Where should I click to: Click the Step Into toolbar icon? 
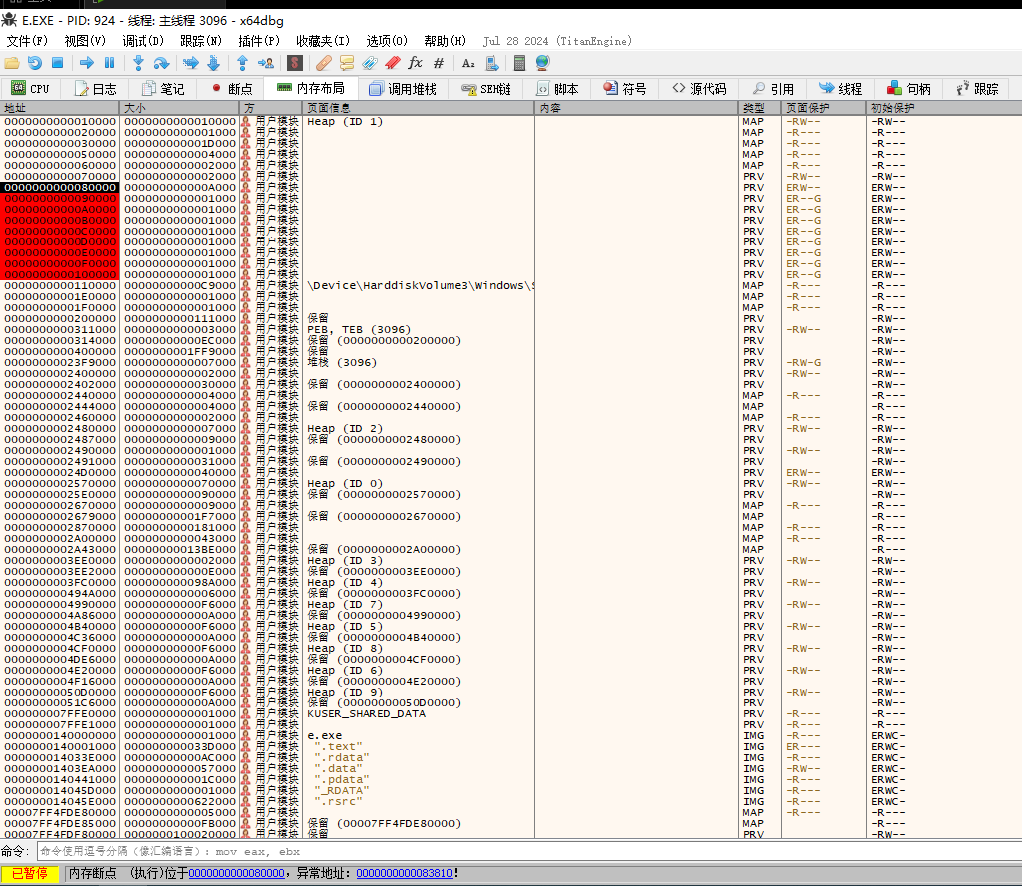point(138,63)
